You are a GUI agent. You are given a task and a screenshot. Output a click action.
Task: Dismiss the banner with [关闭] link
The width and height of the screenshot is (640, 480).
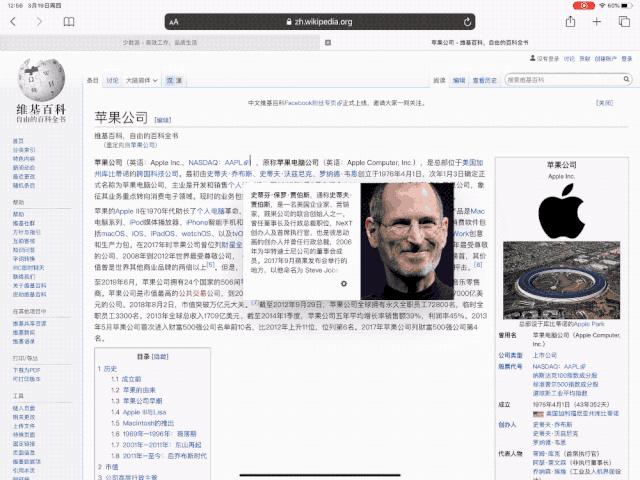point(604,103)
